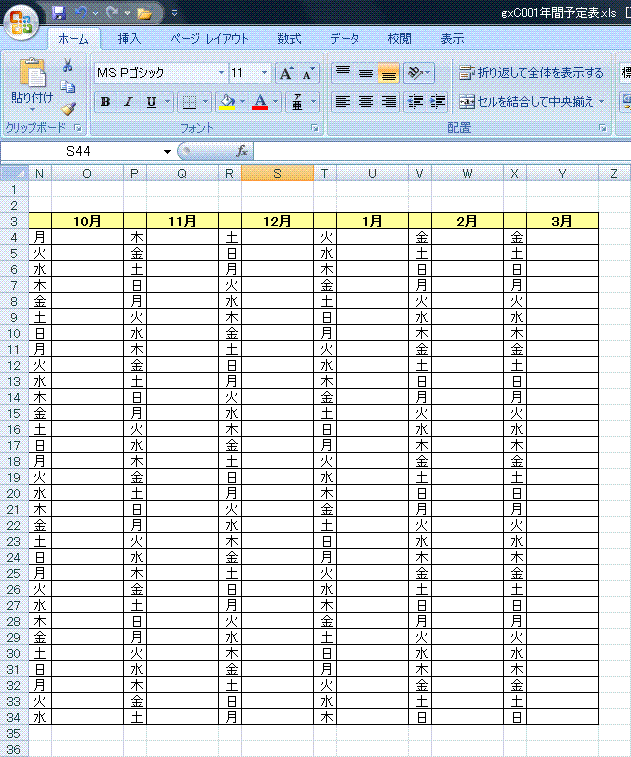Viewport: 631px width, 757px height.
Task: Open underline style dropdown arrow
Action: [x=167, y=102]
